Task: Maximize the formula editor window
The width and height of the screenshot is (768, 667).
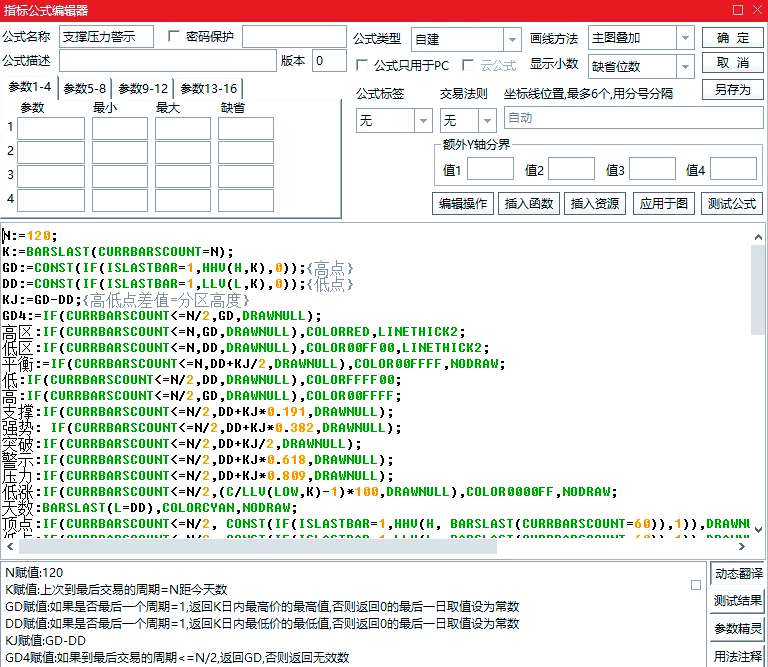Action: click(736, 10)
